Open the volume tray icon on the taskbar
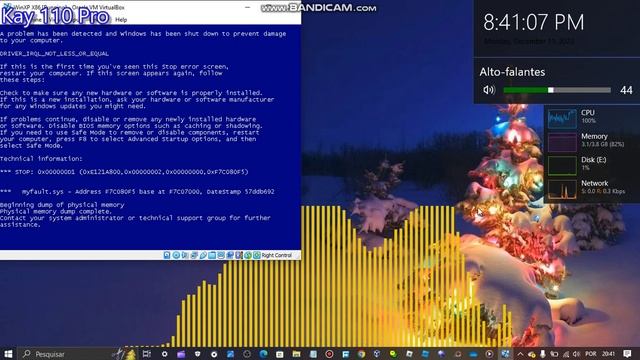The height and width of the screenshot is (360, 640). click(576, 354)
